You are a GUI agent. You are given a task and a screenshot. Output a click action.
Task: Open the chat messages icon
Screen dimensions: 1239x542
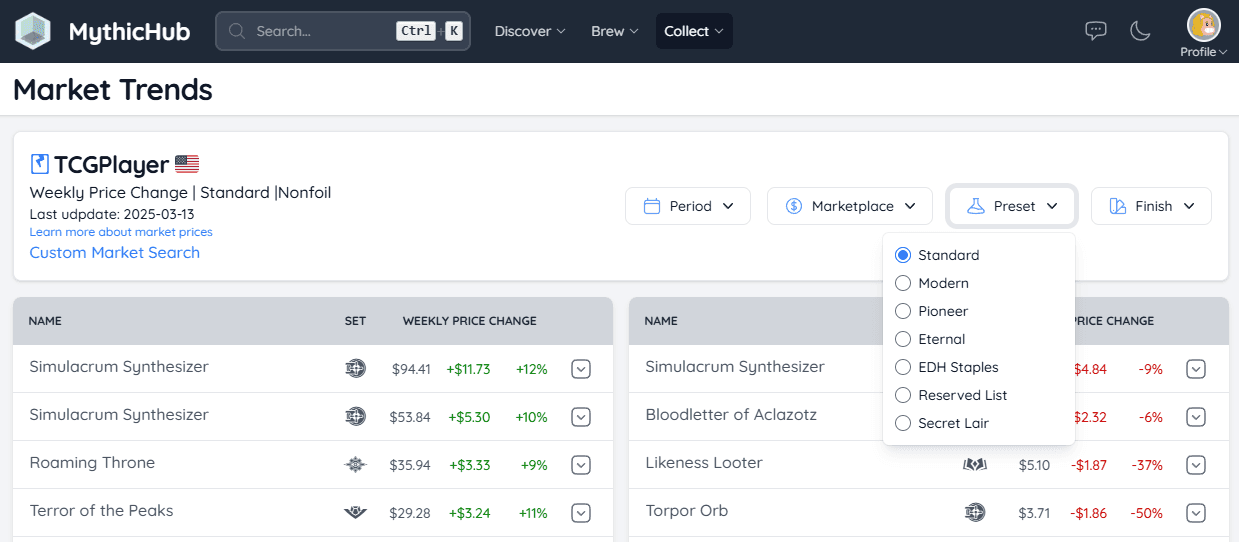click(1096, 31)
